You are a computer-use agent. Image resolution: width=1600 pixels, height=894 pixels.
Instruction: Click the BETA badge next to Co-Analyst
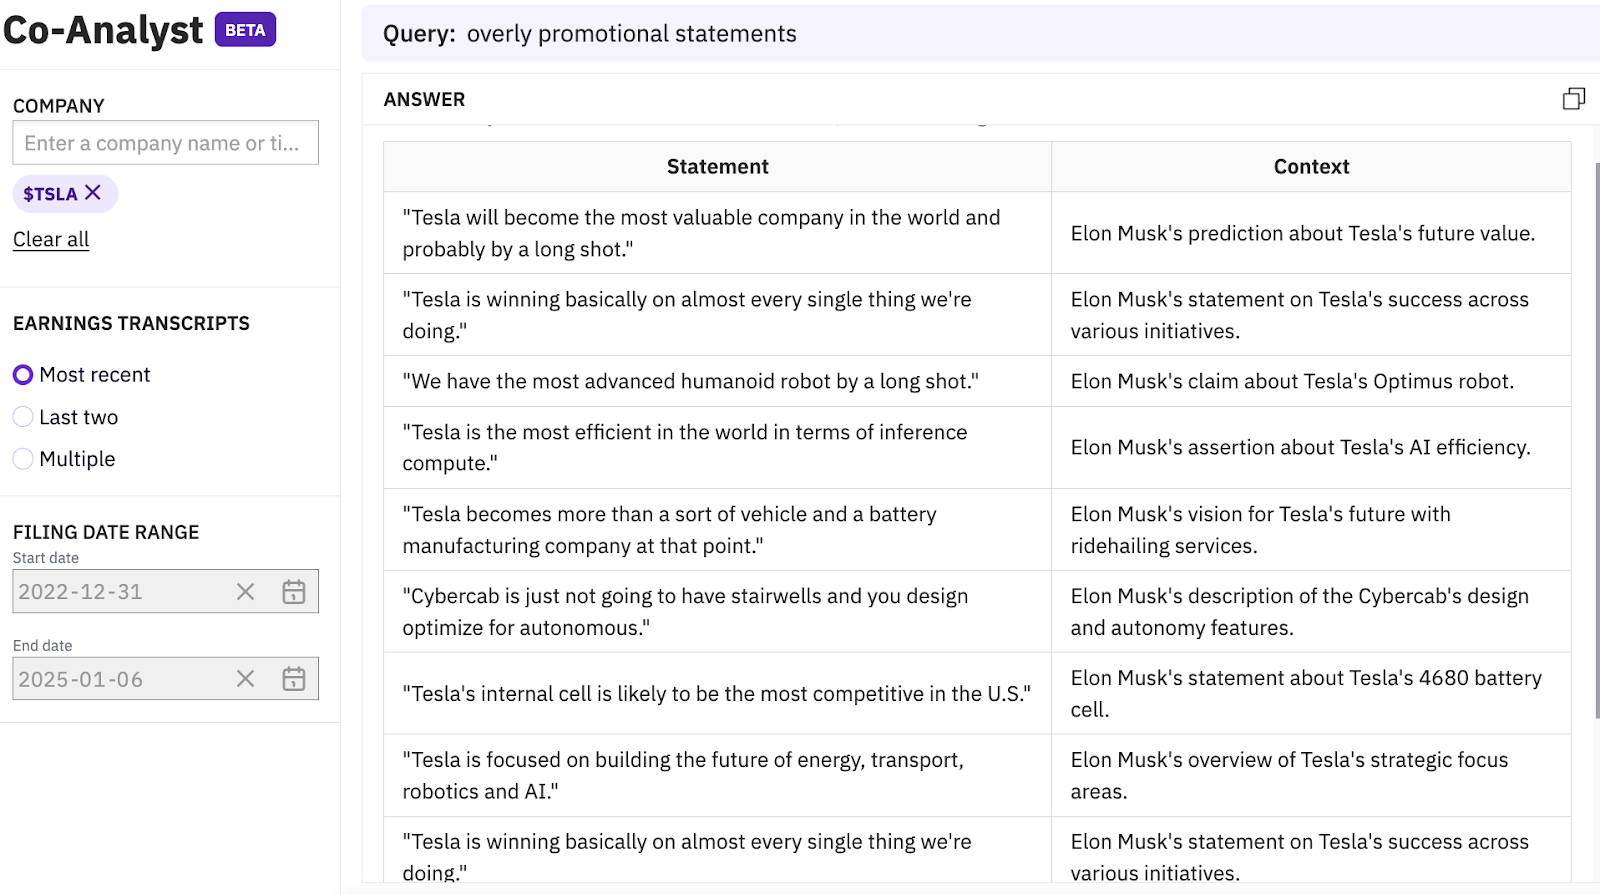[x=245, y=30]
